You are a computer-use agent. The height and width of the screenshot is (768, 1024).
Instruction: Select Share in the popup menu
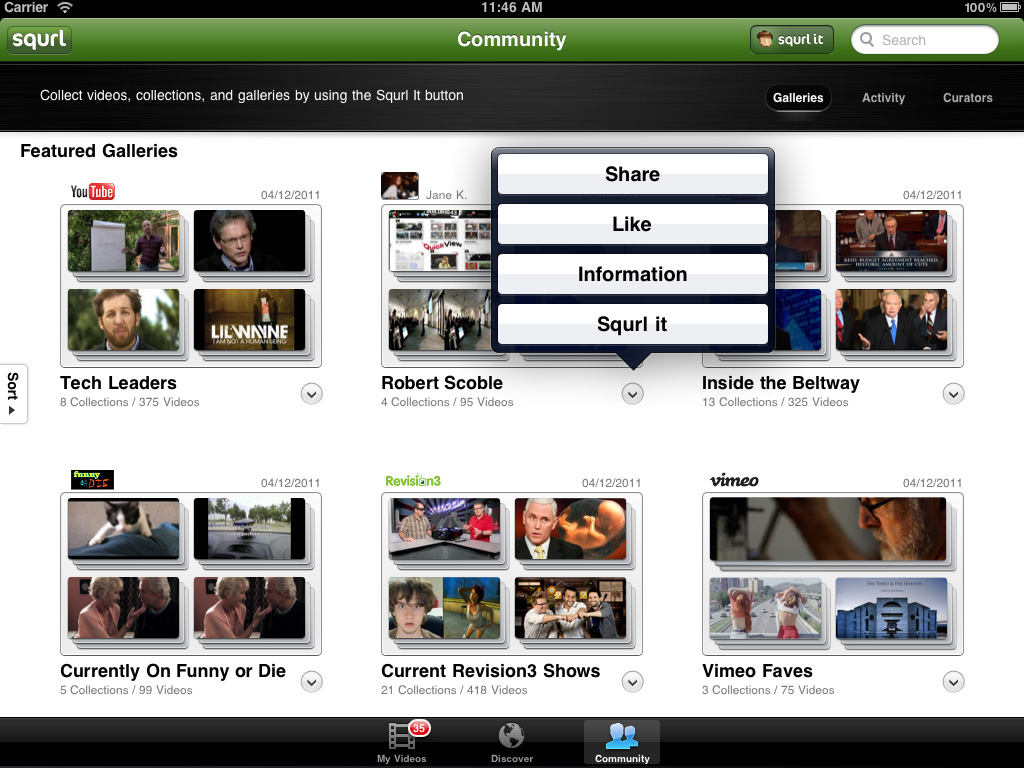click(x=632, y=174)
